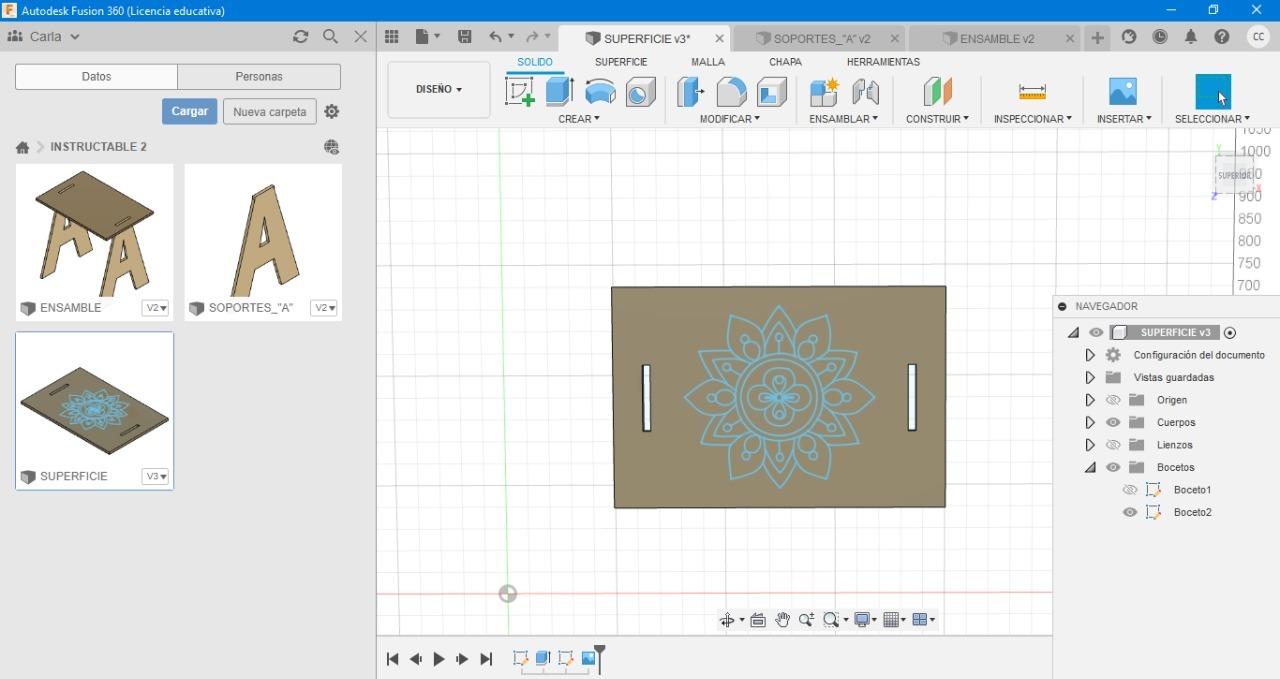Toggle visibility of Lienzos folder

pos(1113,445)
